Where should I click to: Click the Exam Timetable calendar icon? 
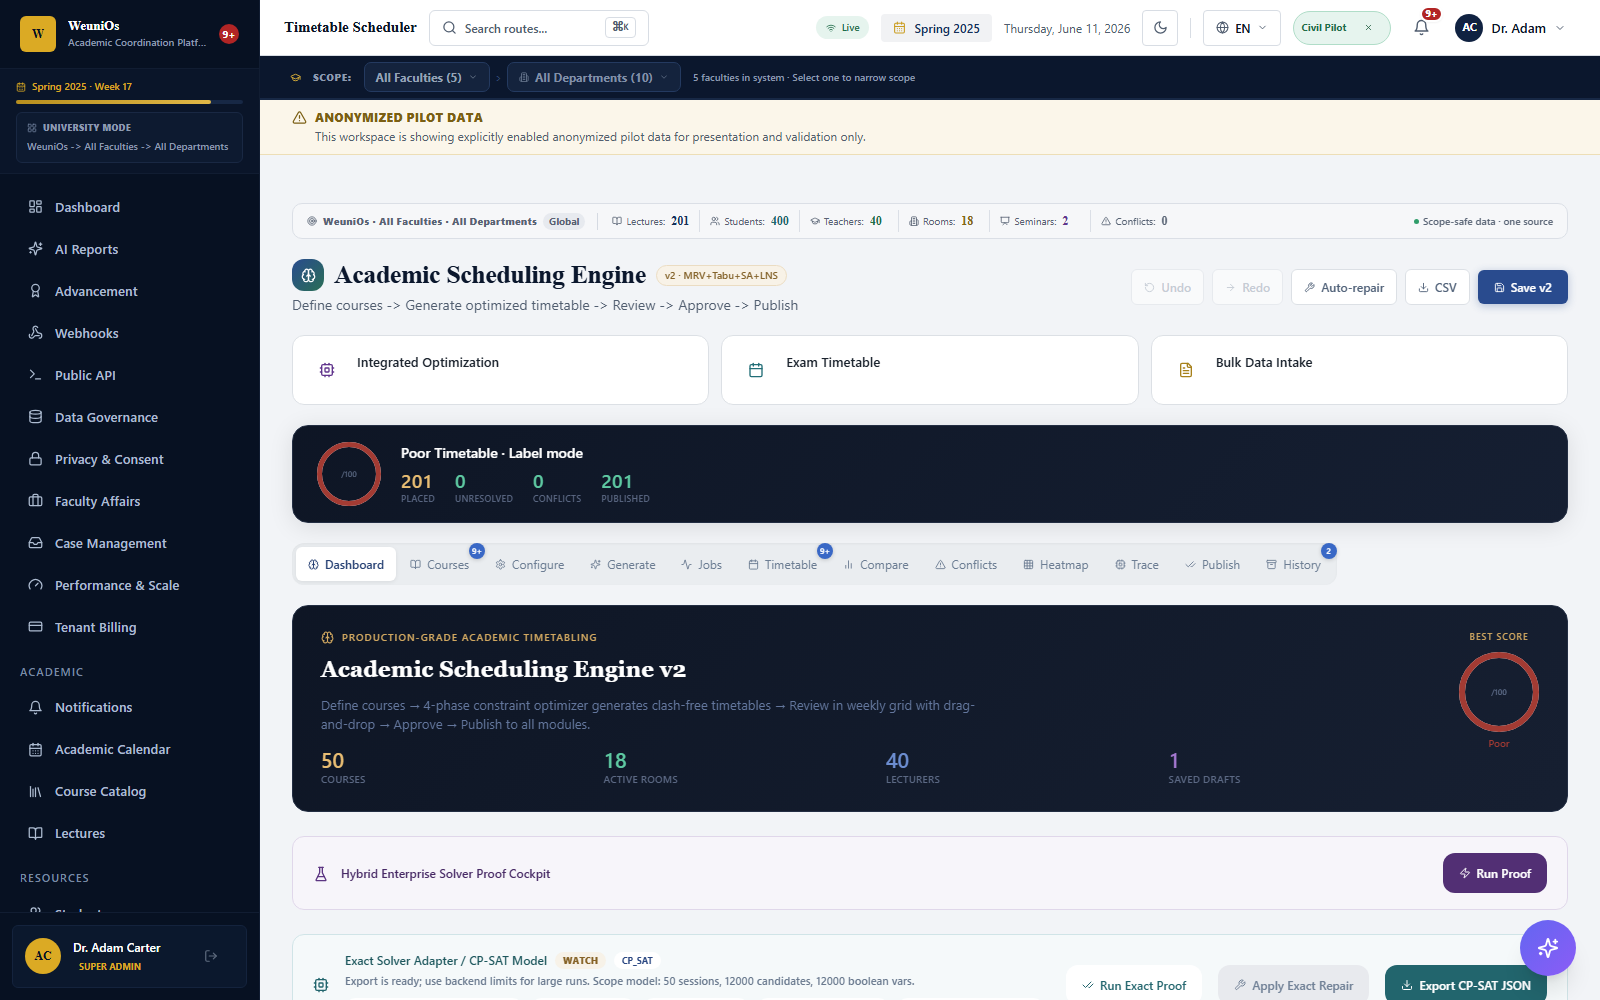tap(756, 370)
